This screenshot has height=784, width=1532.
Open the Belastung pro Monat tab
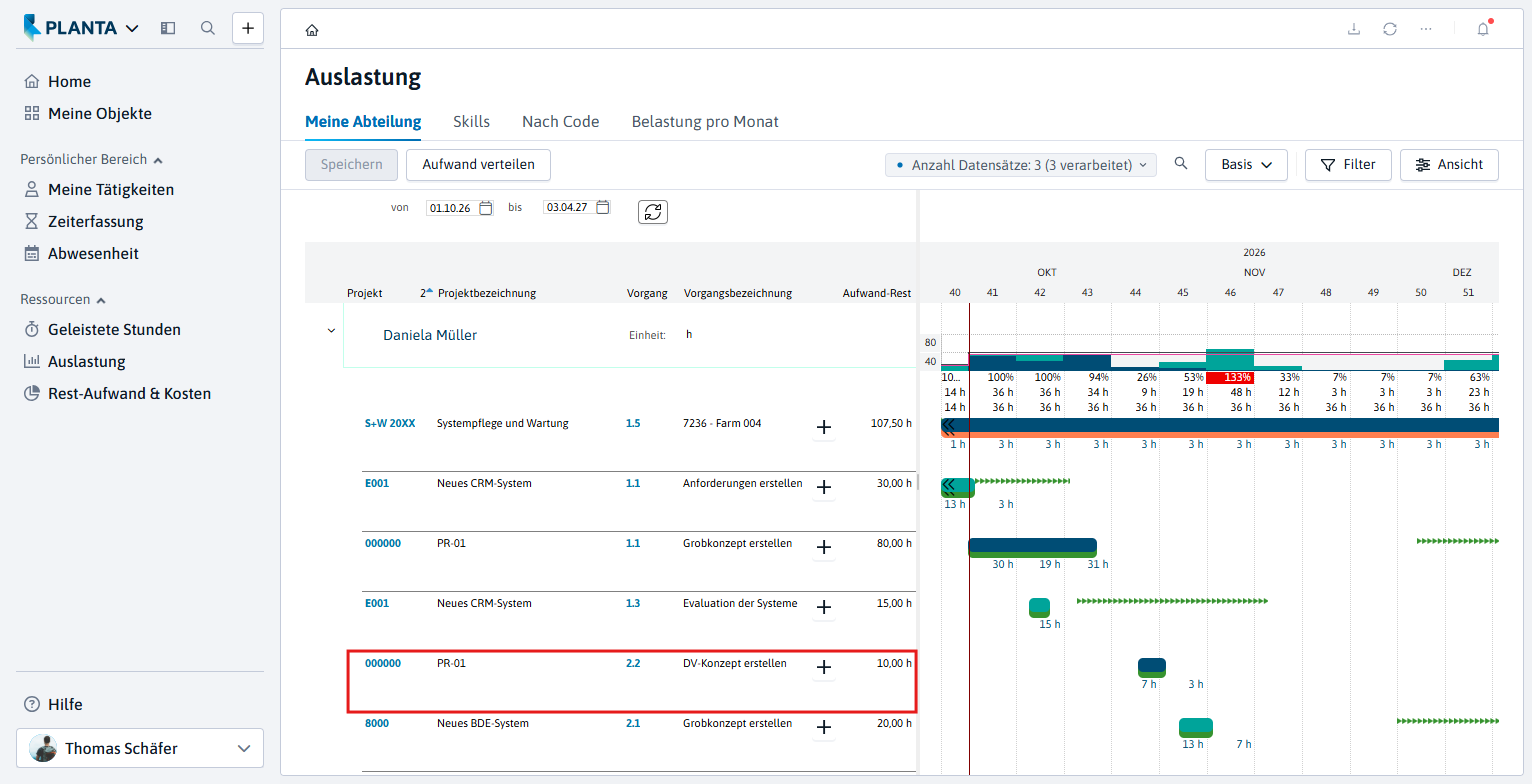pyautogui.click(x=705, y=122)
